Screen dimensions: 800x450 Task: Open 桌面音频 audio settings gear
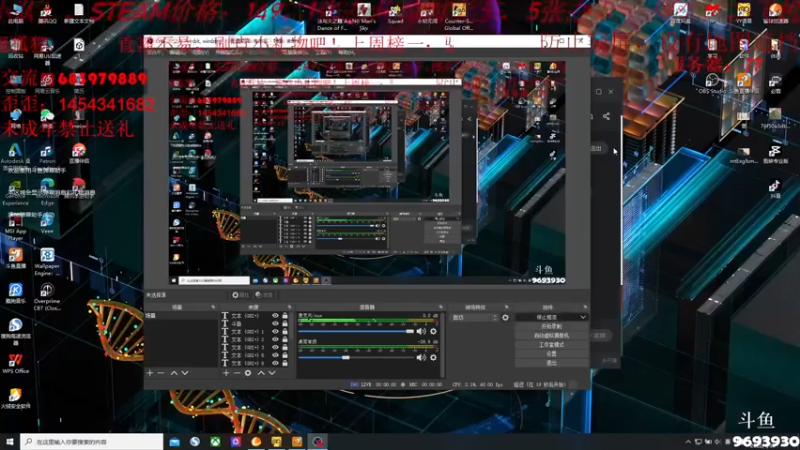click(x=433, y=358)
